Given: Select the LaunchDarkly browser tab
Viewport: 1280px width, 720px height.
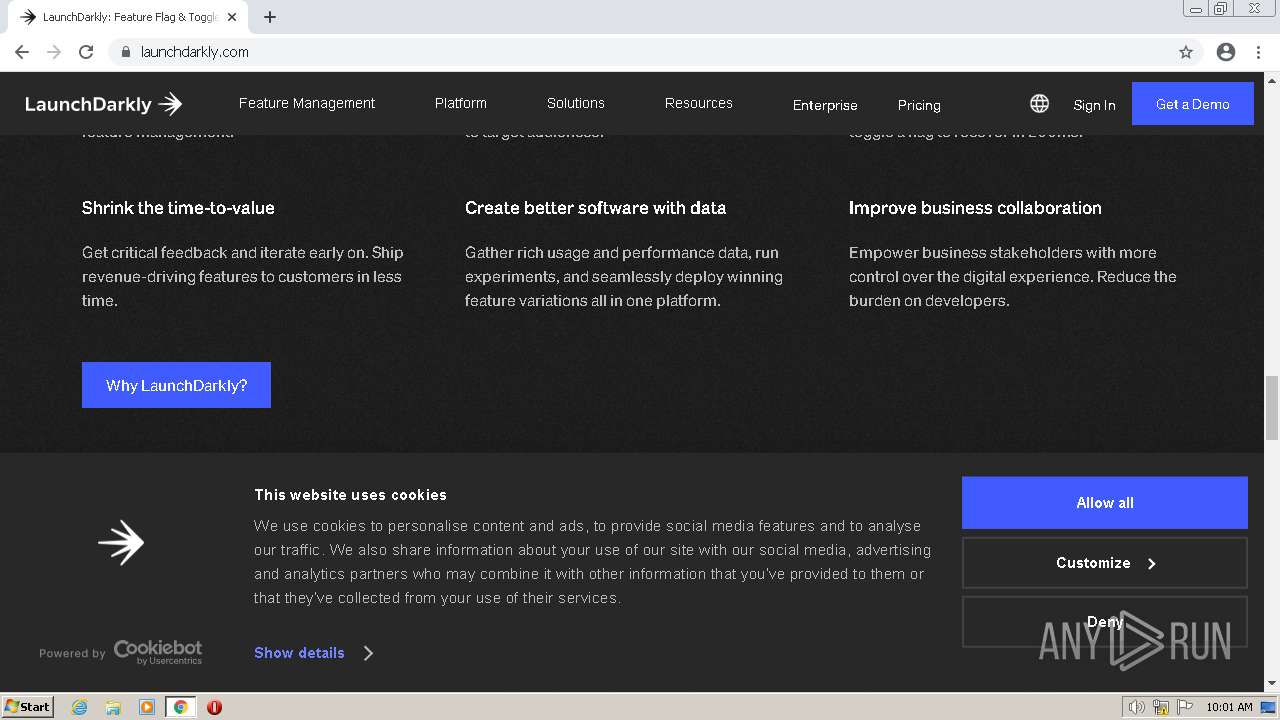Looking at the screenshot, I should [x=129, y=17].
